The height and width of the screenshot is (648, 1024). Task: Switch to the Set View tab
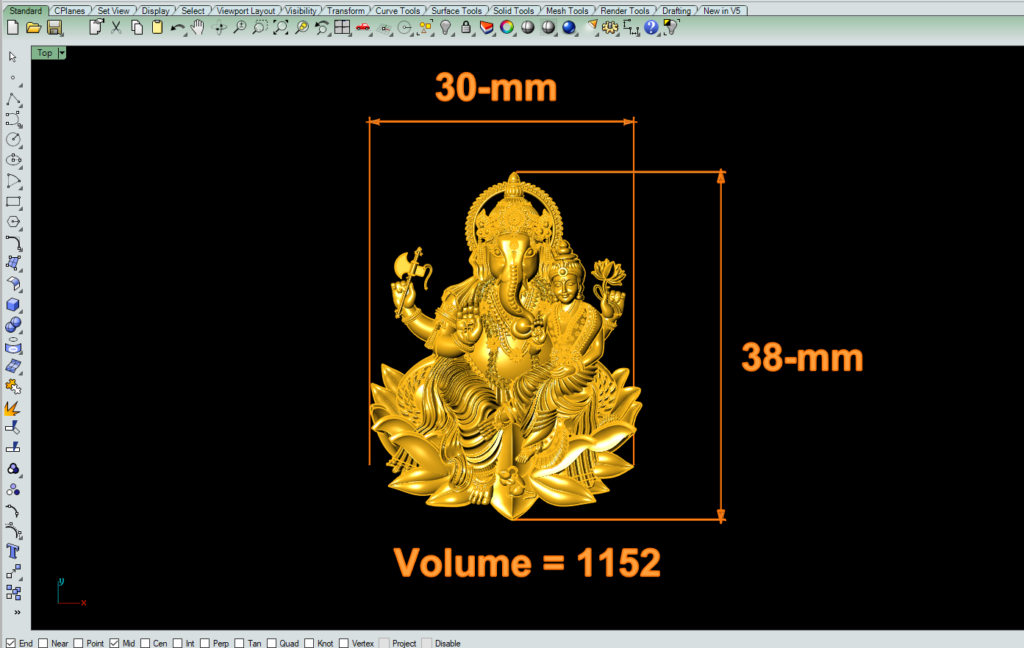tap(113, 10)
